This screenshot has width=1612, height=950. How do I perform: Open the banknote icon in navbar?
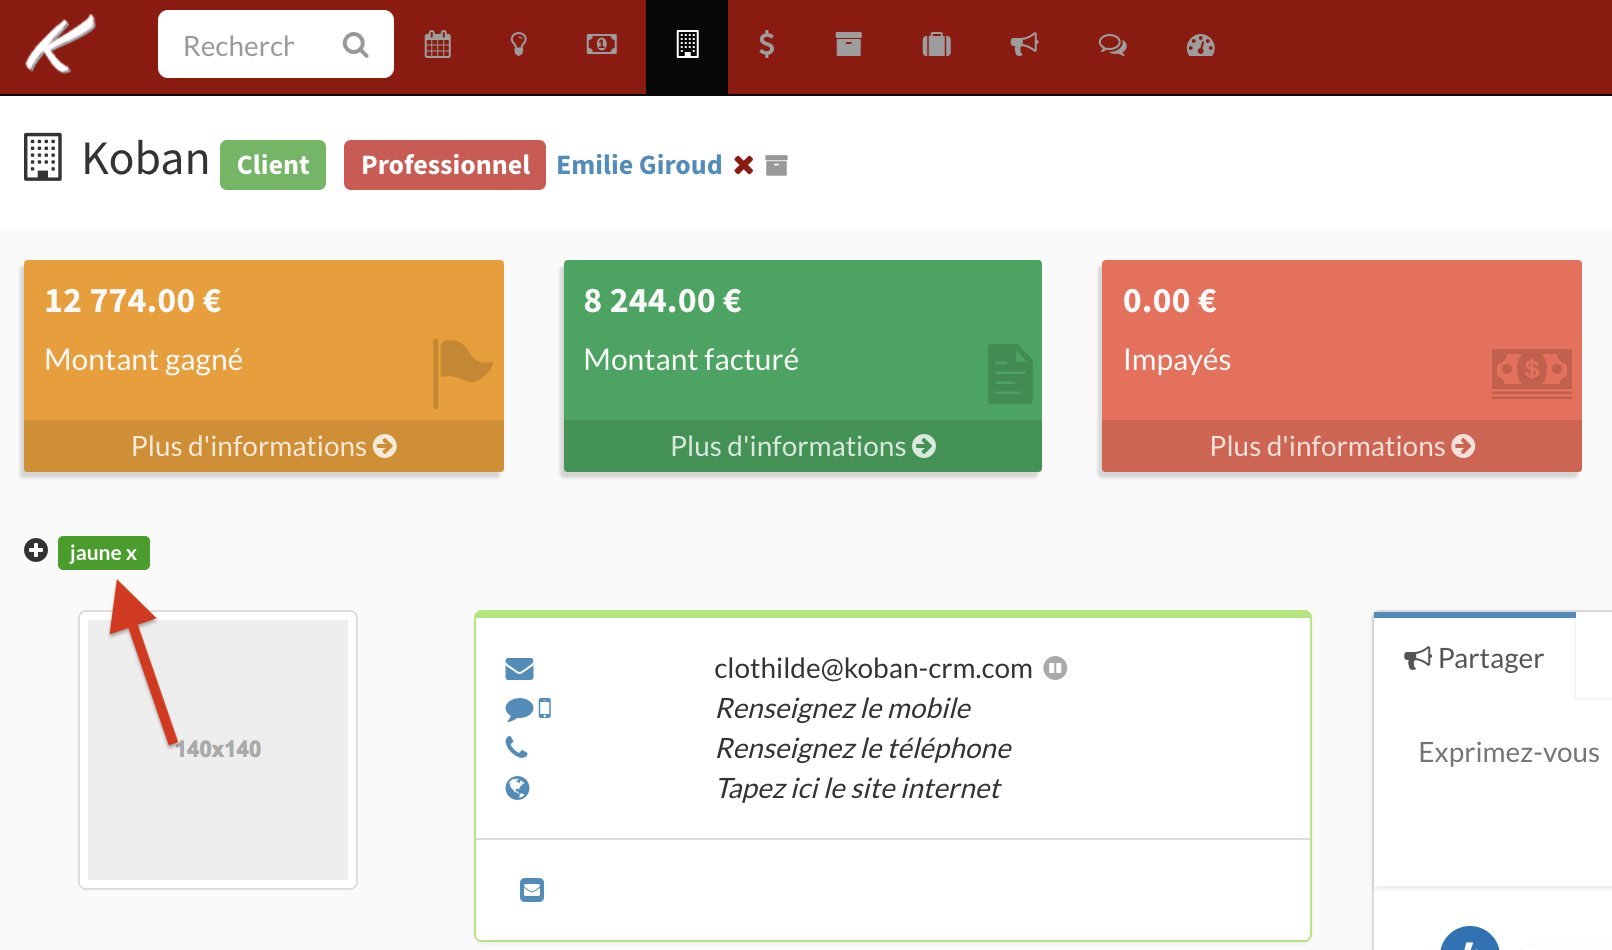click(x=601, y=45)
